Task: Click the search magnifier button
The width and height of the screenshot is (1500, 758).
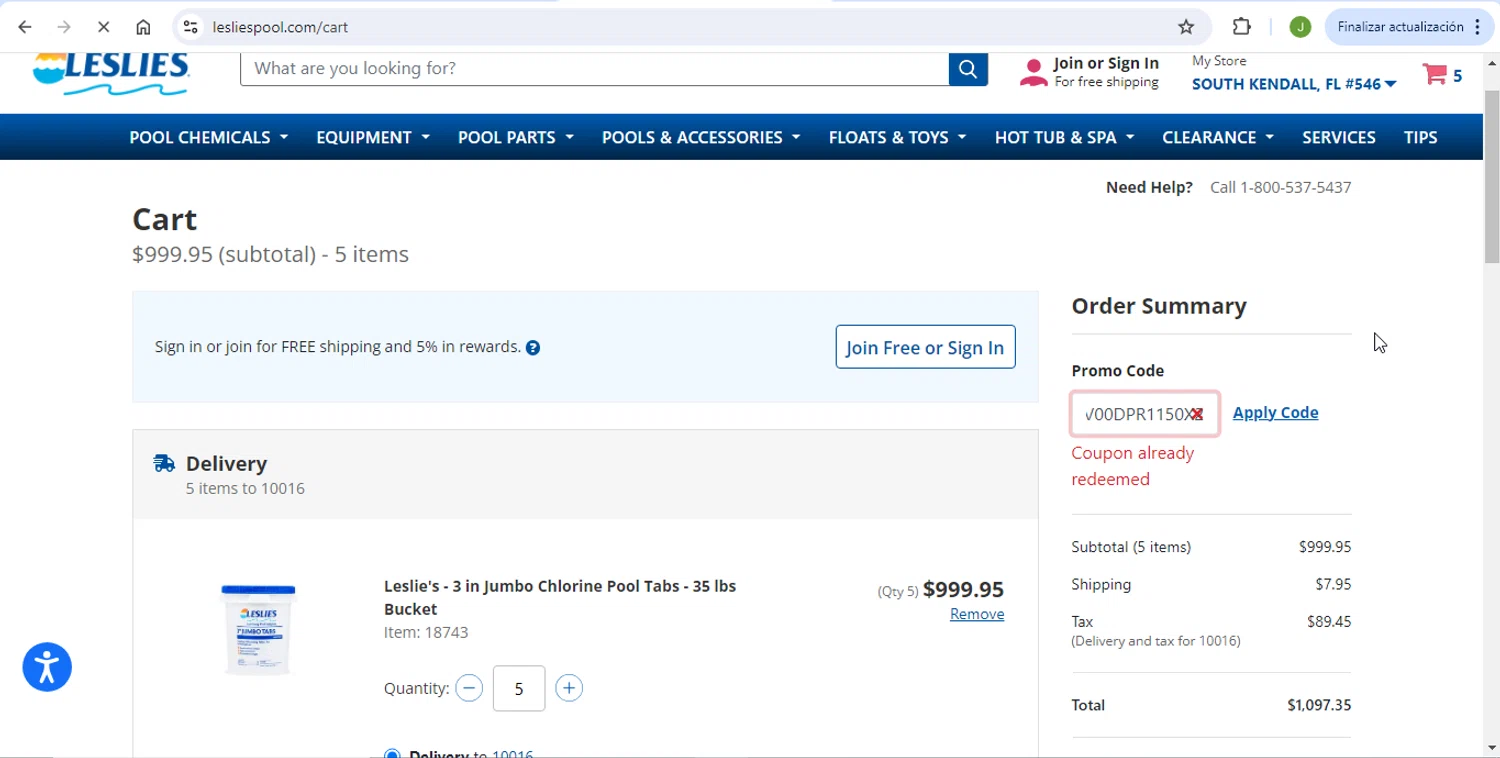Action: pyautogui.click(x=968, y=68)
